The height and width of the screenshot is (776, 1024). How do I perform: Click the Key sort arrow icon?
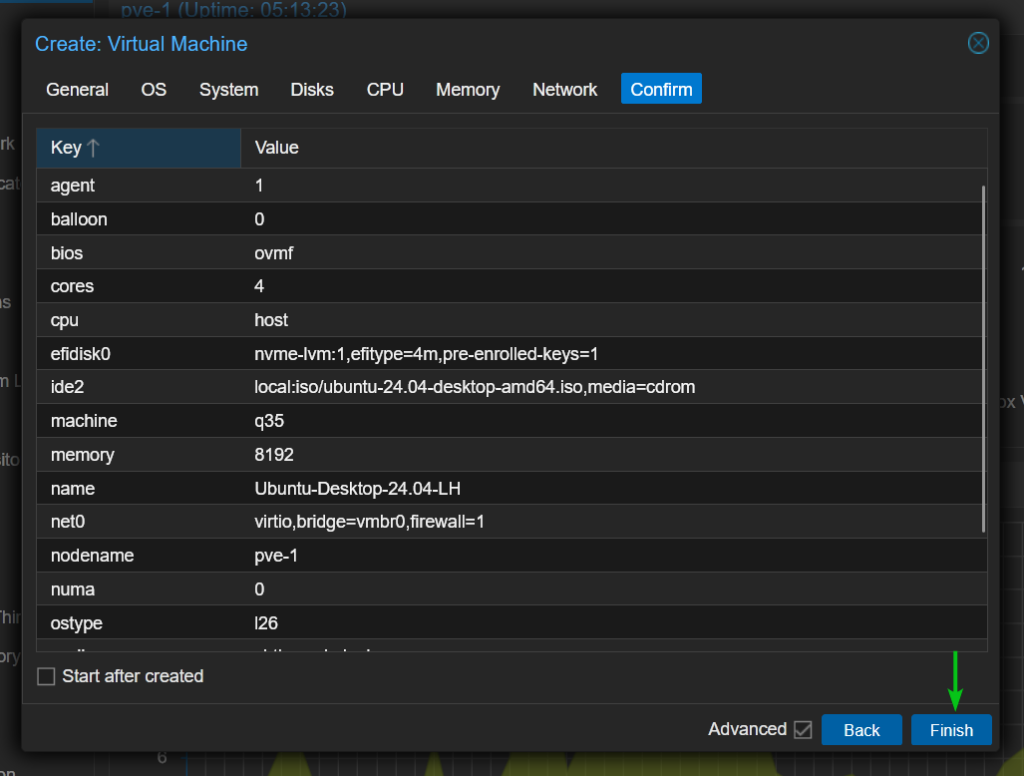coord(93,148)
